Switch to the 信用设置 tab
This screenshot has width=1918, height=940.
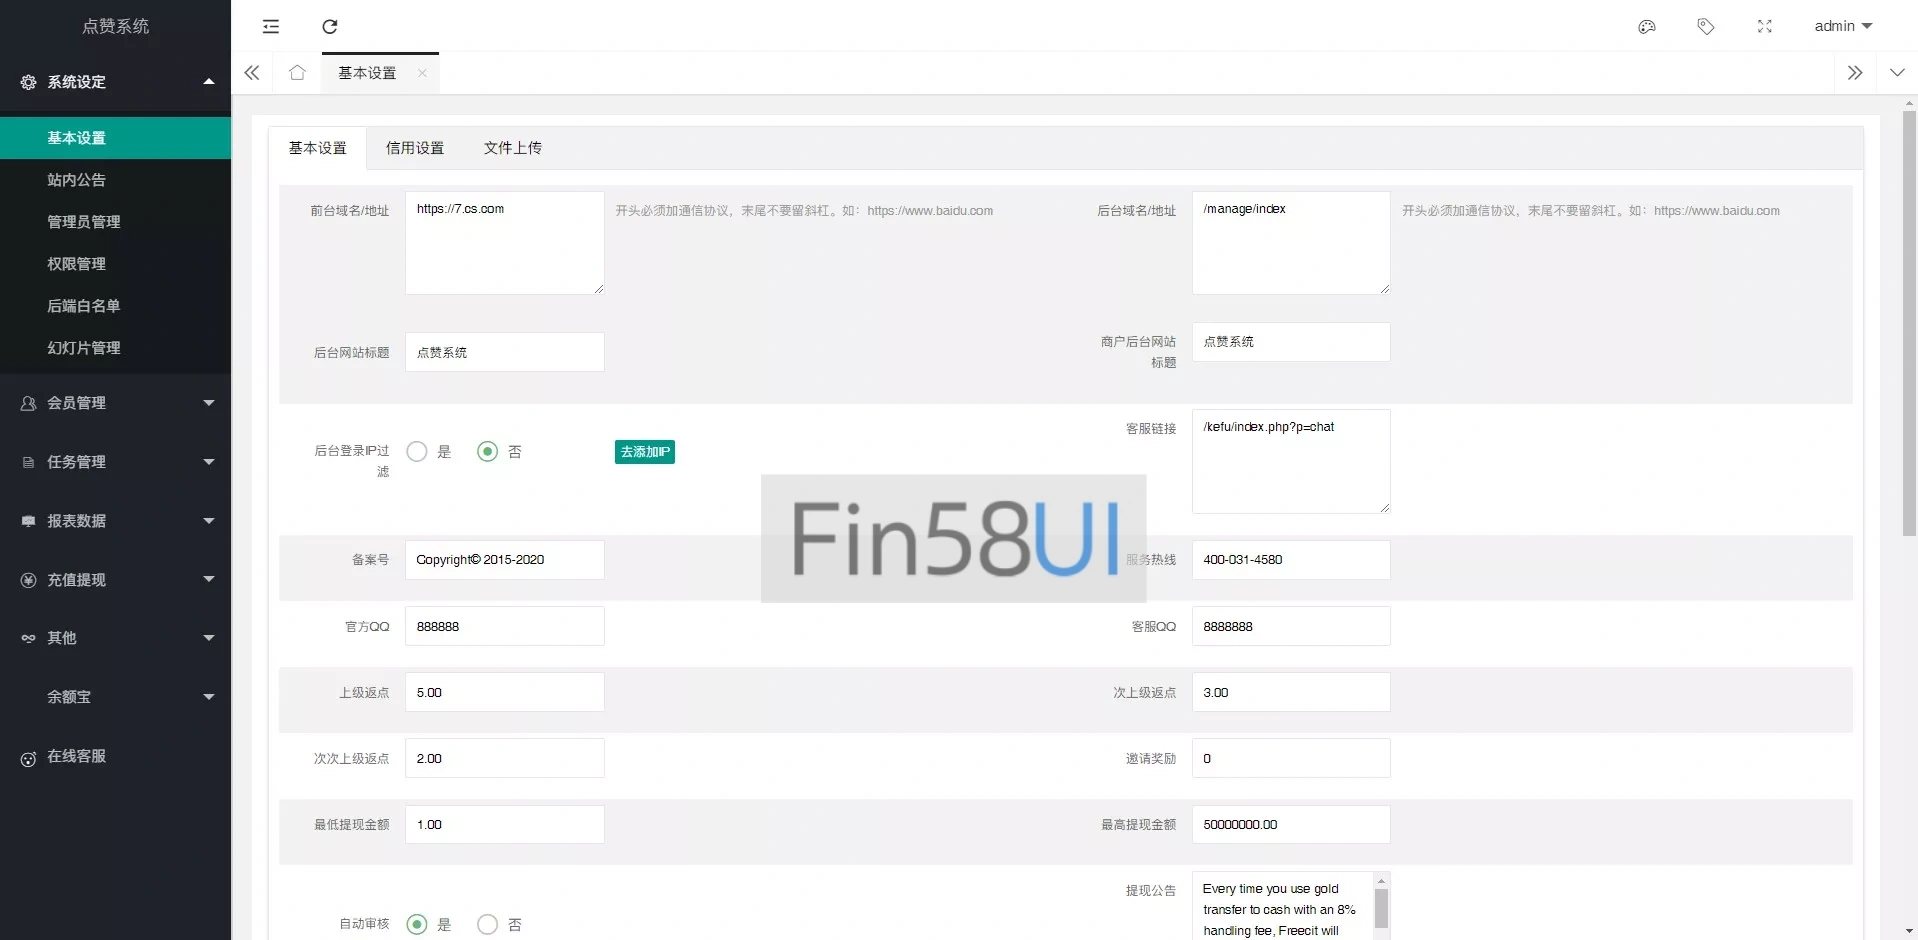(415, 148)
